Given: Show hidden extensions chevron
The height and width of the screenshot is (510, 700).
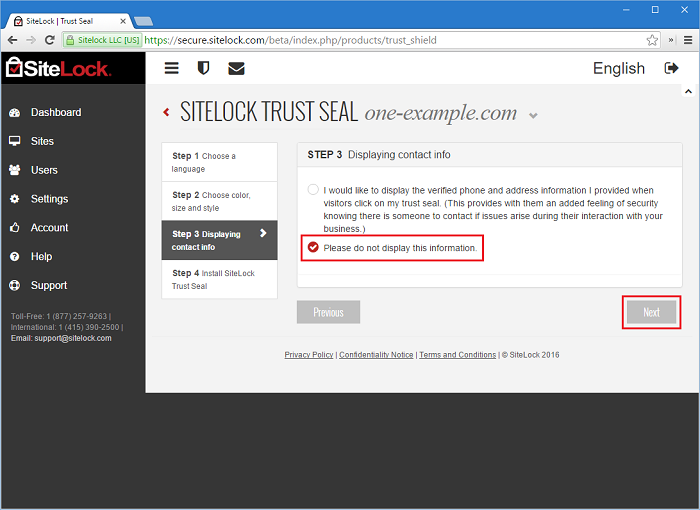Looking at the screenshot, I should coord(671,40).
